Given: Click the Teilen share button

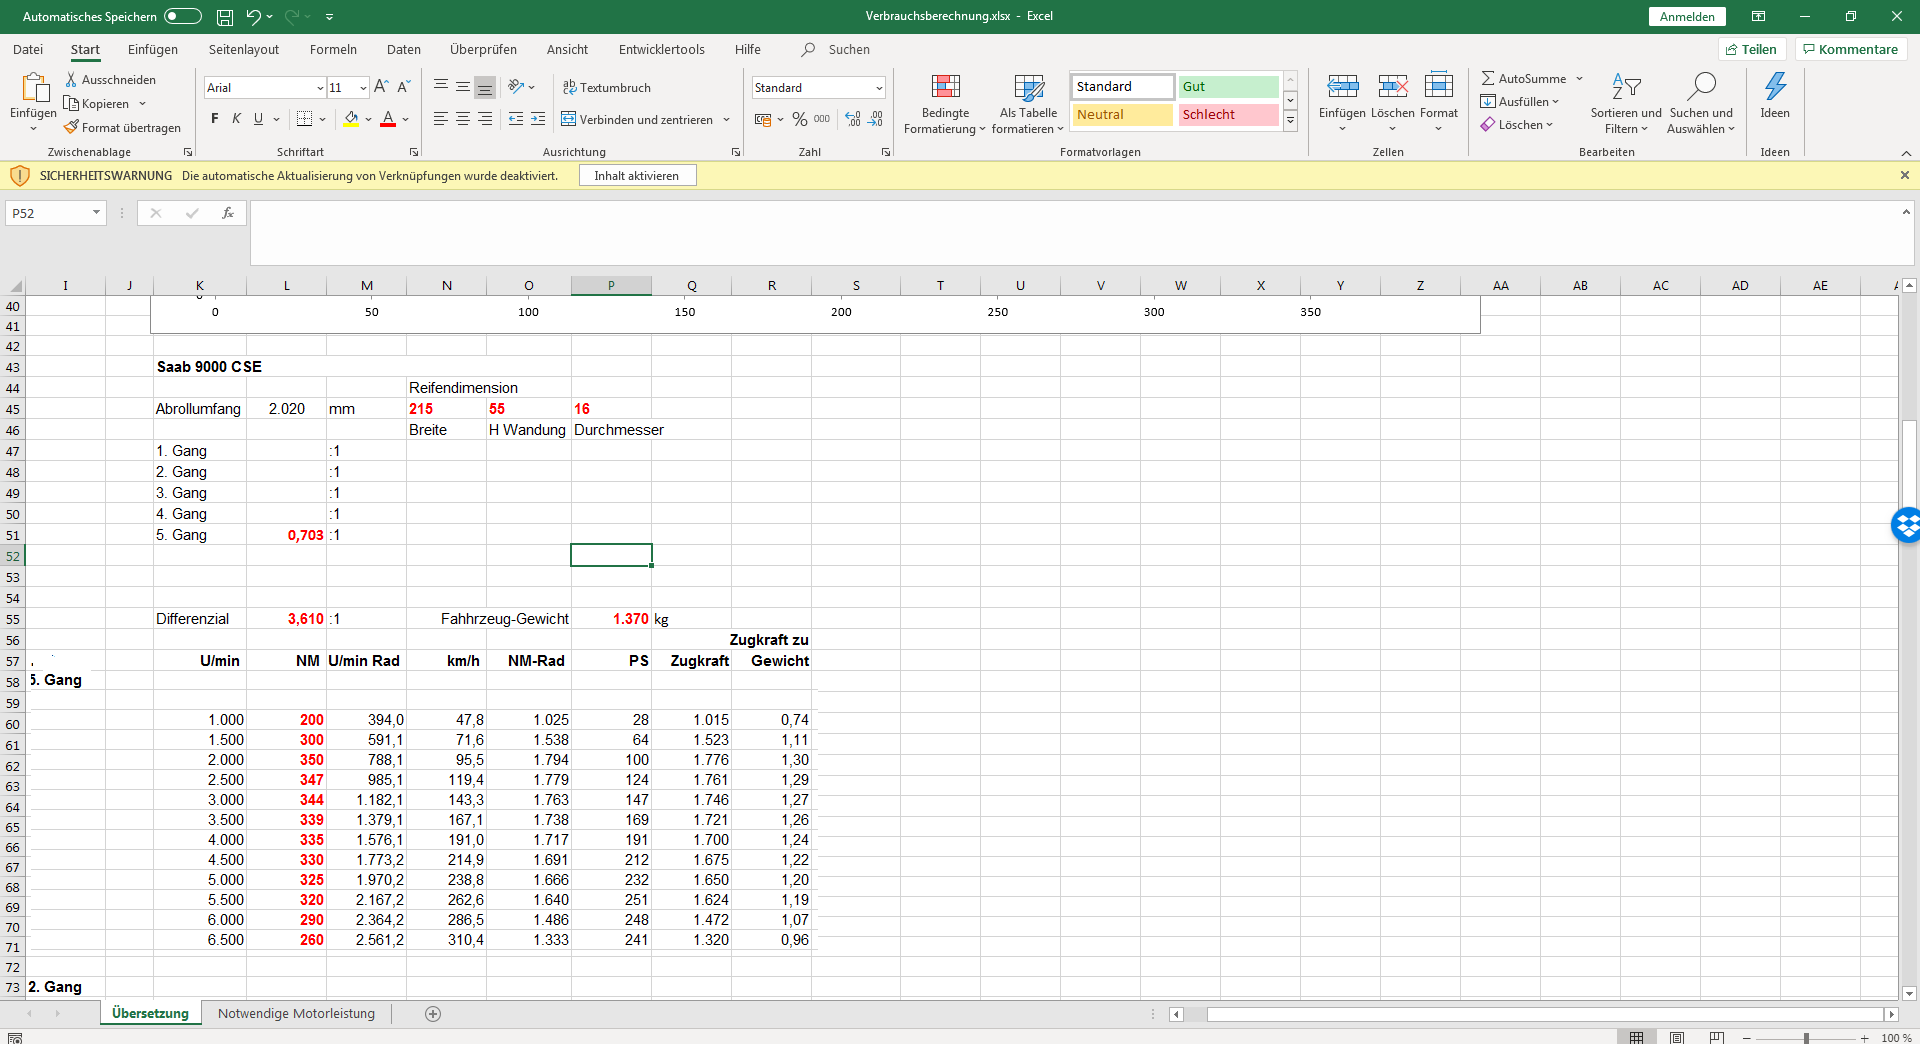Looking at the screenshot, I should point(1752,49).
